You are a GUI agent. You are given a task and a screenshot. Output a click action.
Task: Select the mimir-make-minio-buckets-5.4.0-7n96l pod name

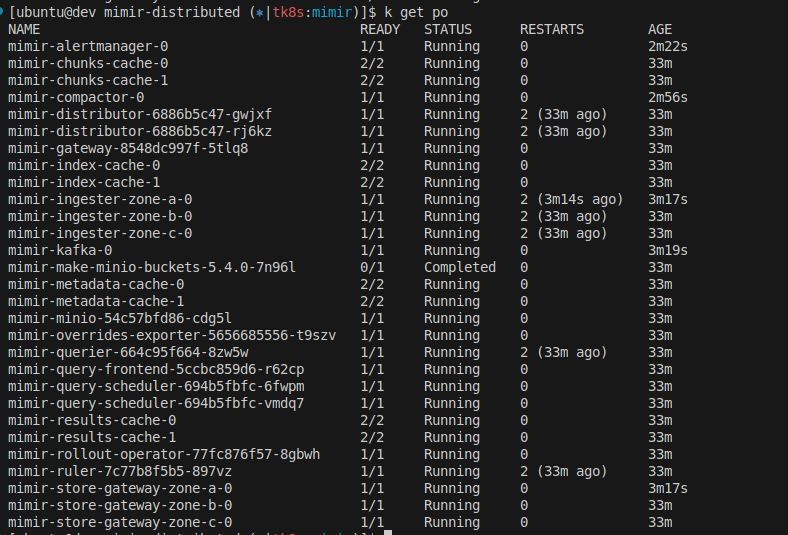[x=152, y=267]
